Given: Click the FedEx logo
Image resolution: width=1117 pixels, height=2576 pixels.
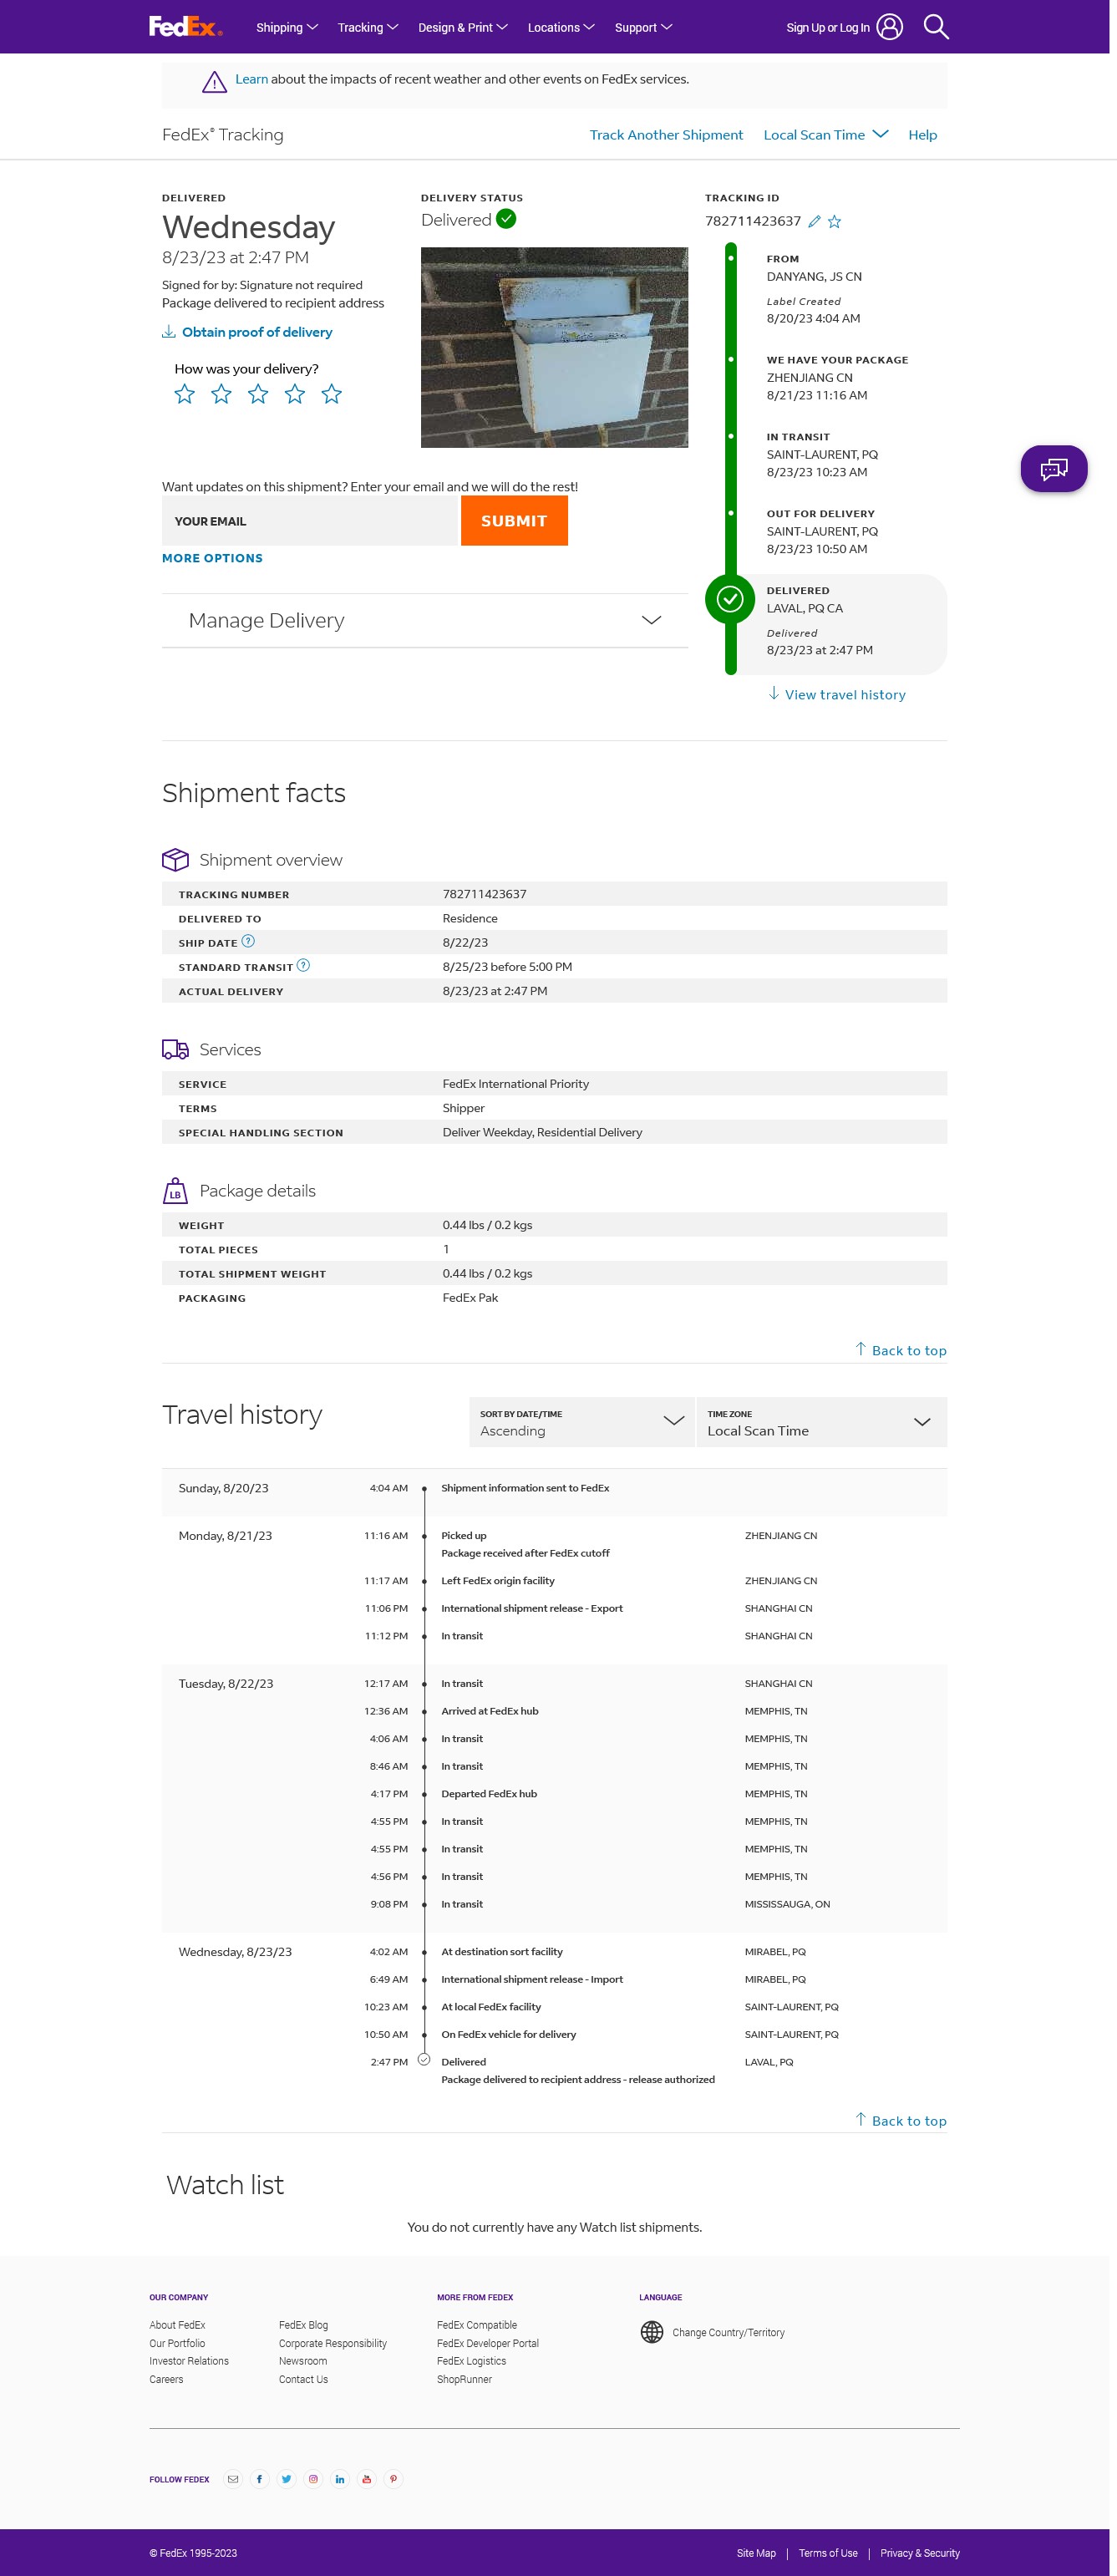Looking at the screenshot, I should click(x=186, y=27).
